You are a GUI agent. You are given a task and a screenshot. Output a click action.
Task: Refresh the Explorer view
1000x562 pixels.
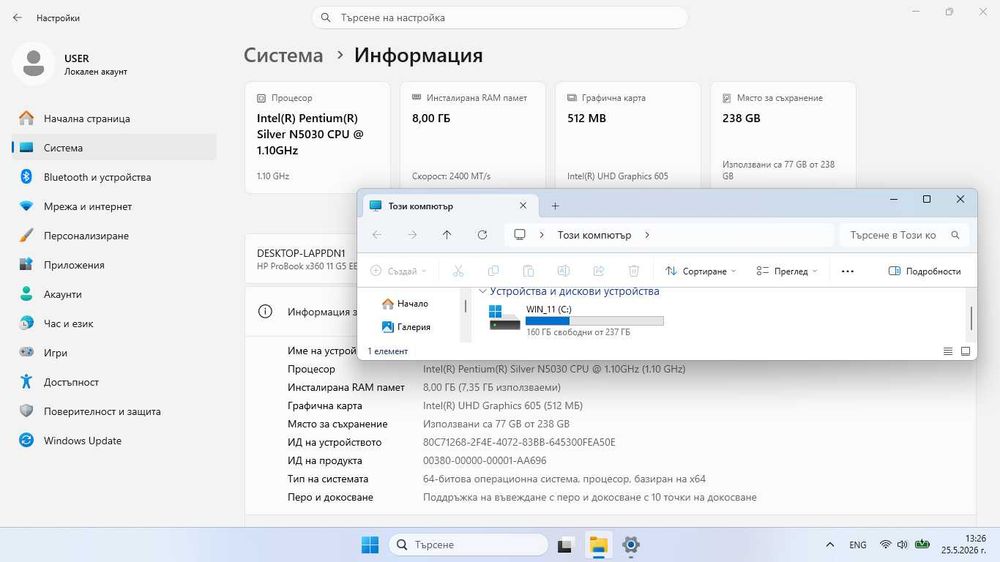482,235
